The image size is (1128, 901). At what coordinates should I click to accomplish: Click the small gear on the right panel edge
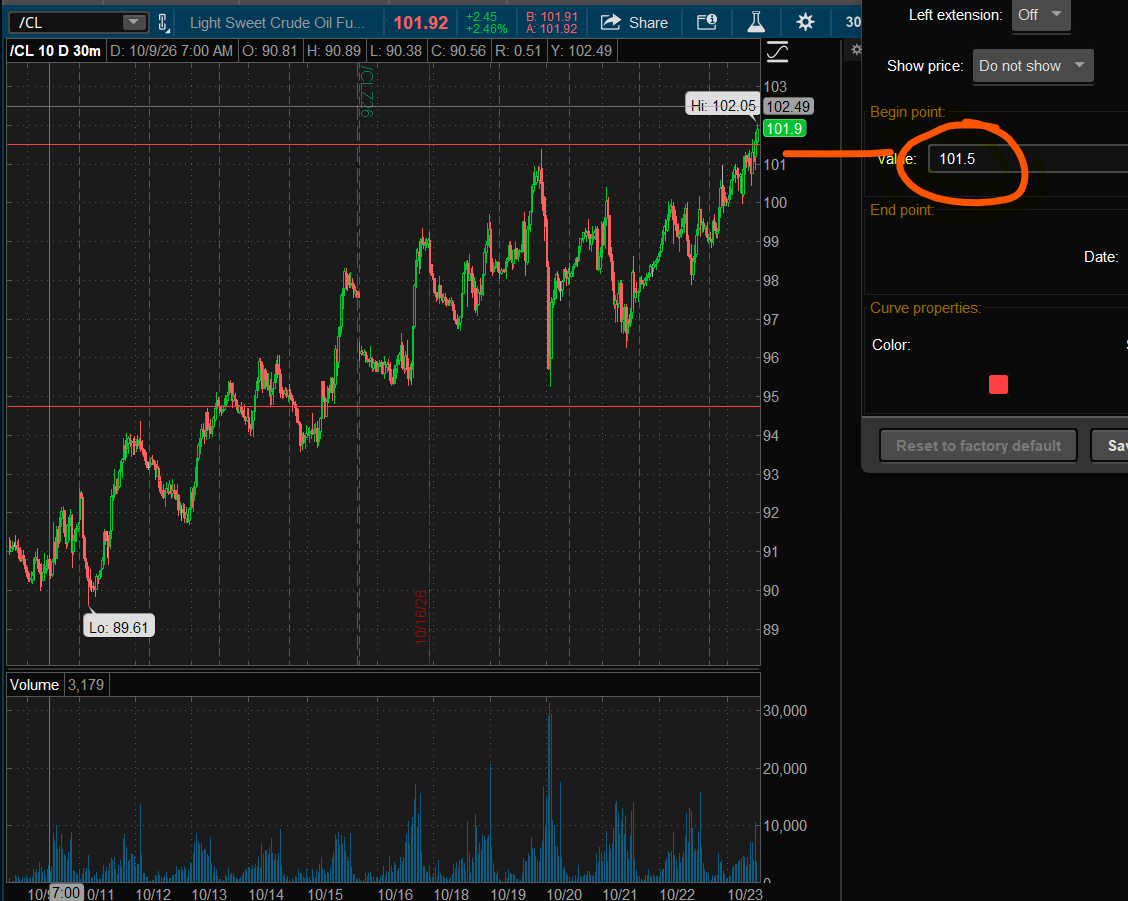856,50
